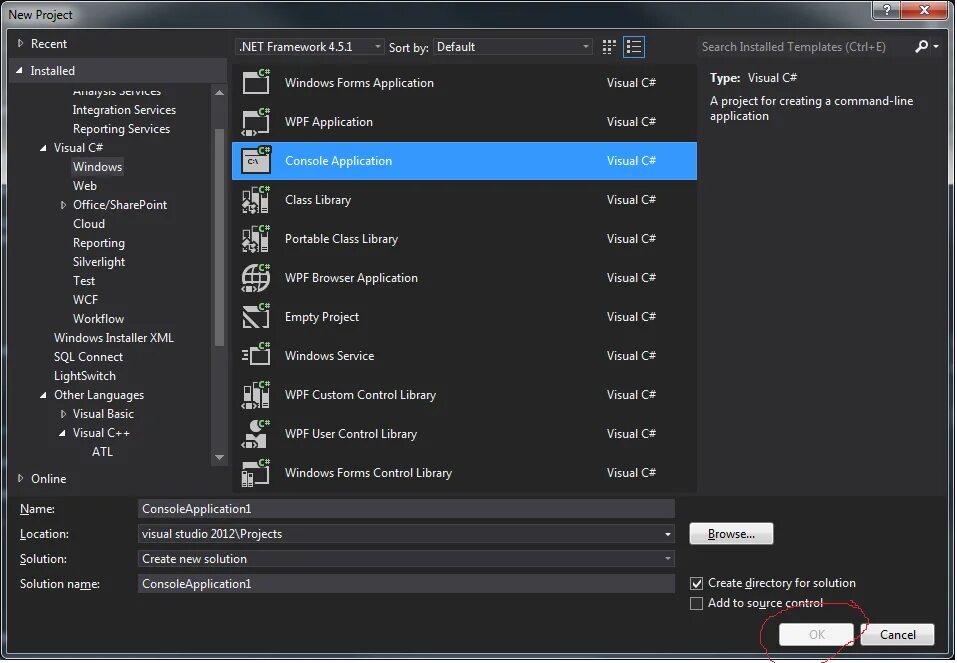
Task: Click the tree scrollbar down arrow
Action: point(219,457)
